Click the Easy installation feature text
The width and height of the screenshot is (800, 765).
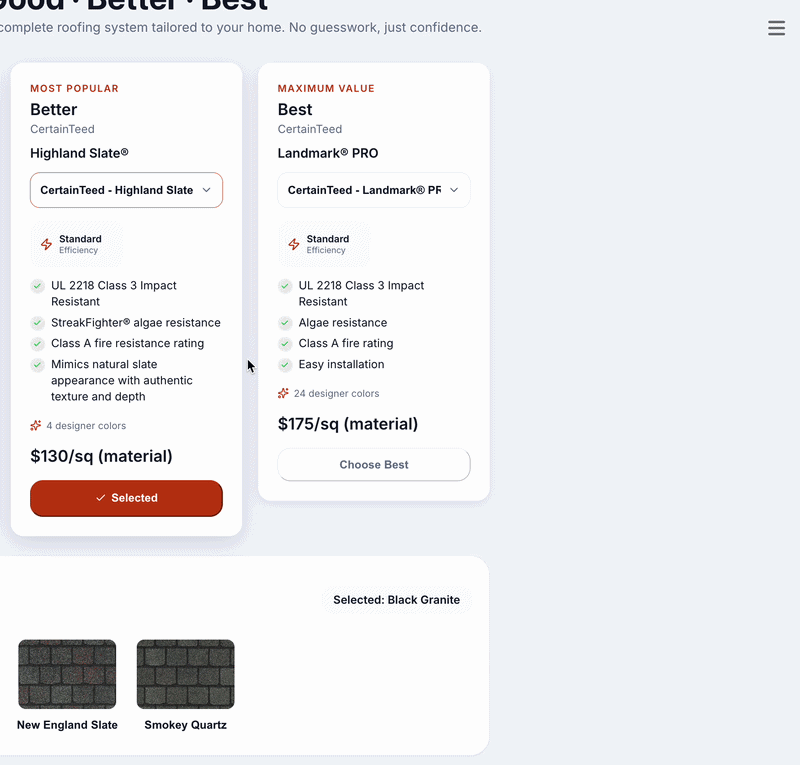pyautogui.click(x=341, y=364)
